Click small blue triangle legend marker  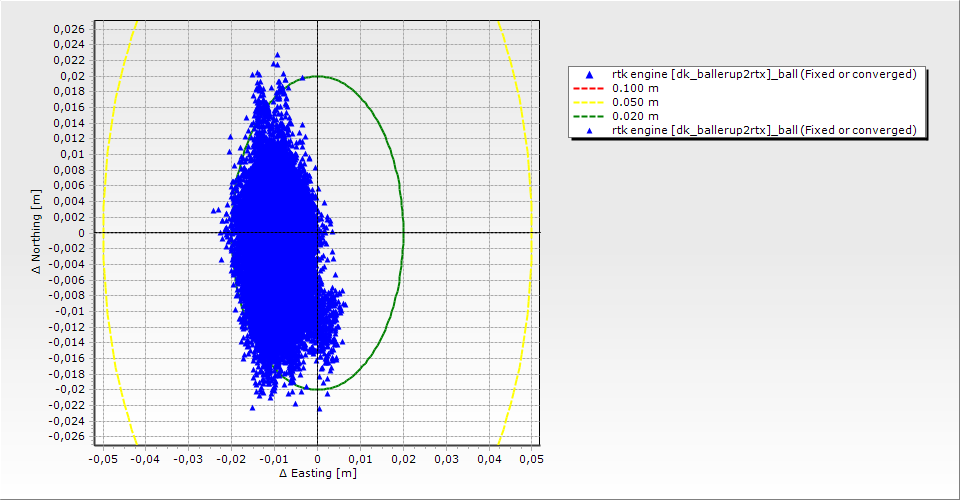click(x=589, y=131)
